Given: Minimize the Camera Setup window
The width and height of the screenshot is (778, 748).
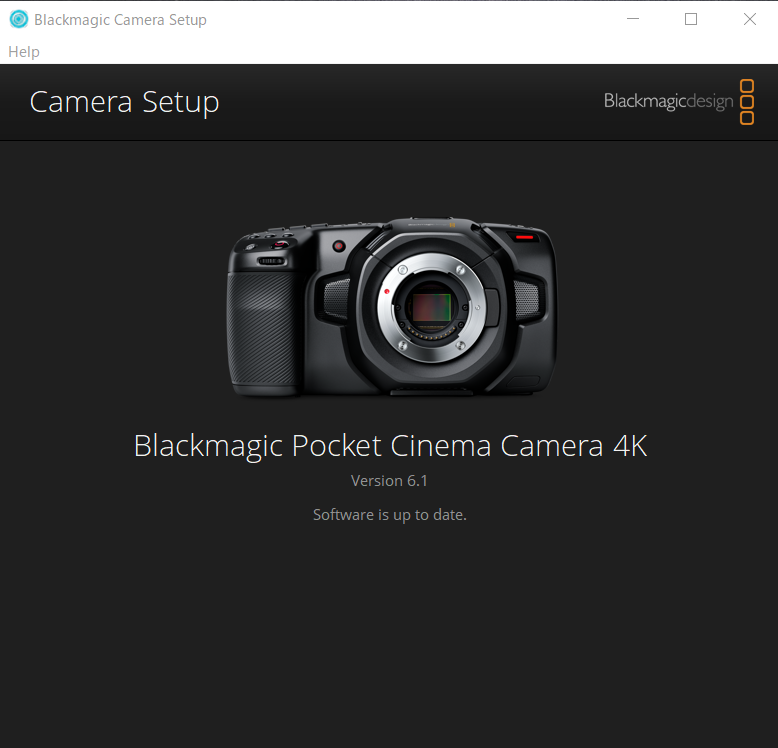Looking at the screenshot, I should (631, 19).
